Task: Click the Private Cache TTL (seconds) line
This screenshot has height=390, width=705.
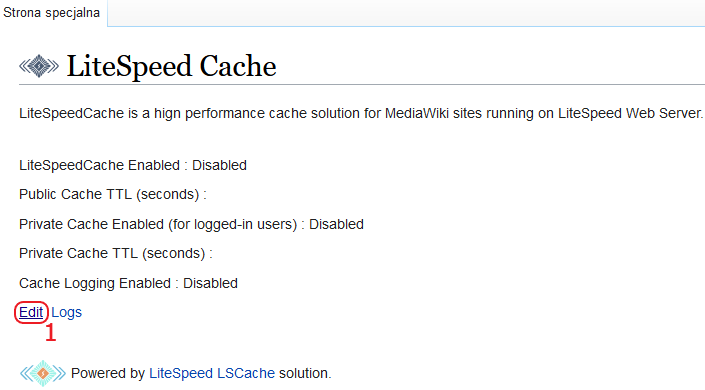Action: click(x=116, y=253)
